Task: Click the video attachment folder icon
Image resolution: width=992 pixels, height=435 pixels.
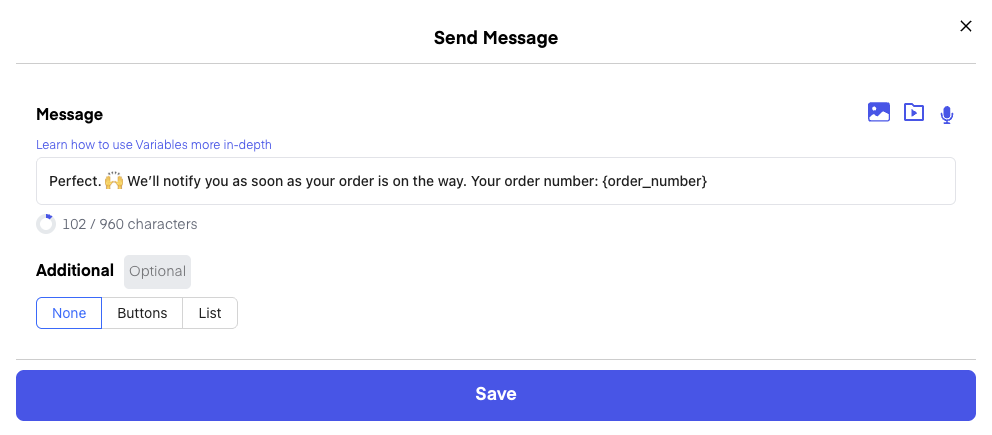Action: (x=914, y=113)
